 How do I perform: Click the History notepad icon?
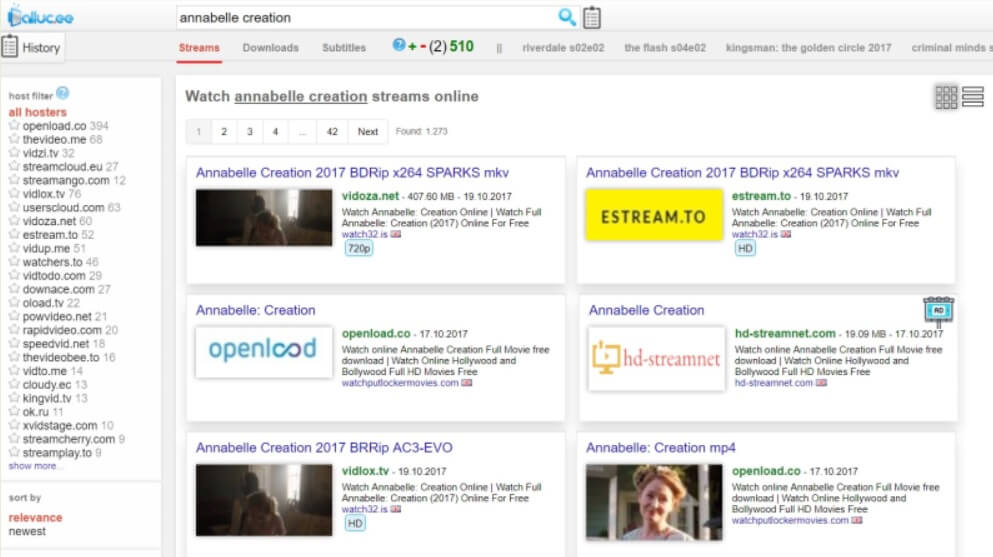coord(9,47)
